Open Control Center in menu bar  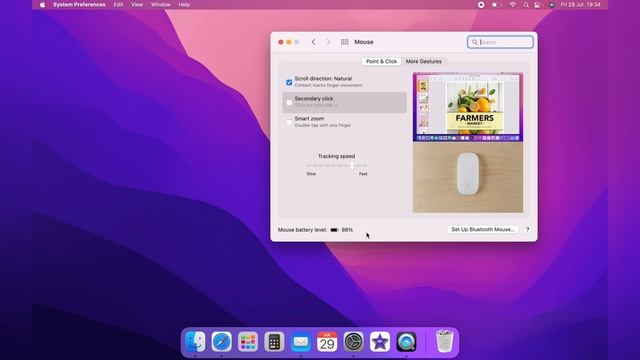click(538, 5)
